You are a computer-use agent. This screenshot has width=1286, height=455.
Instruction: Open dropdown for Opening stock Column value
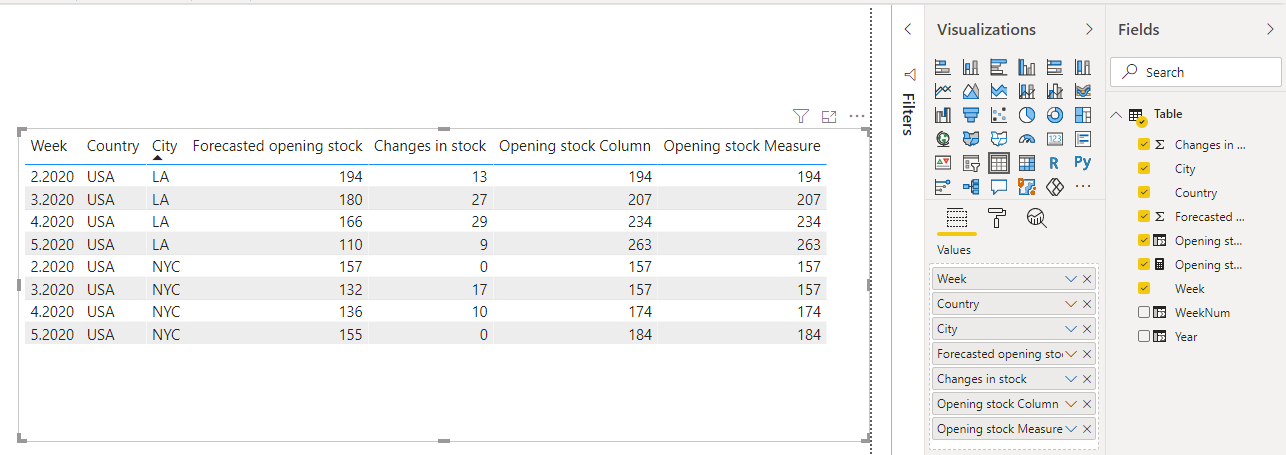pos(1072,404)
